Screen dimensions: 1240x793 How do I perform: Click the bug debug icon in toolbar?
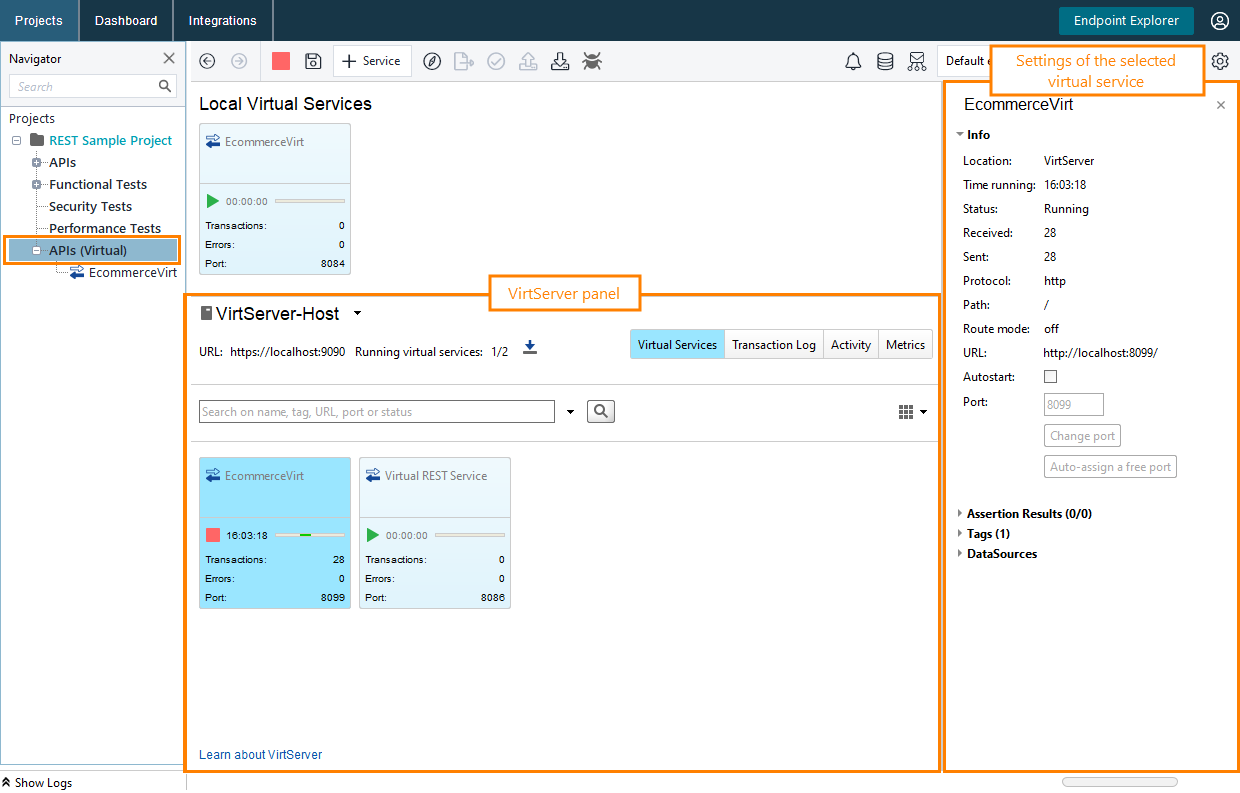click(x=593, y=61)
